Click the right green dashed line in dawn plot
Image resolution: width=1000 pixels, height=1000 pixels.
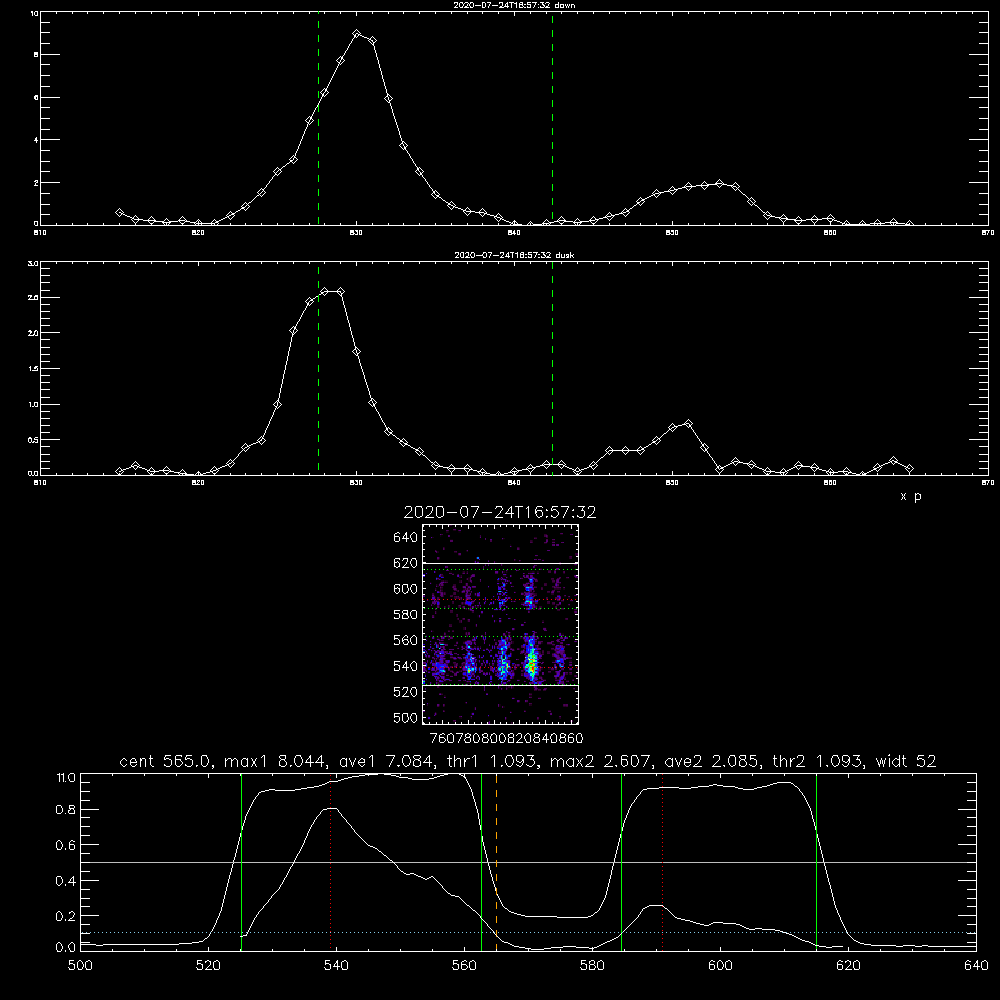(552, 119)
